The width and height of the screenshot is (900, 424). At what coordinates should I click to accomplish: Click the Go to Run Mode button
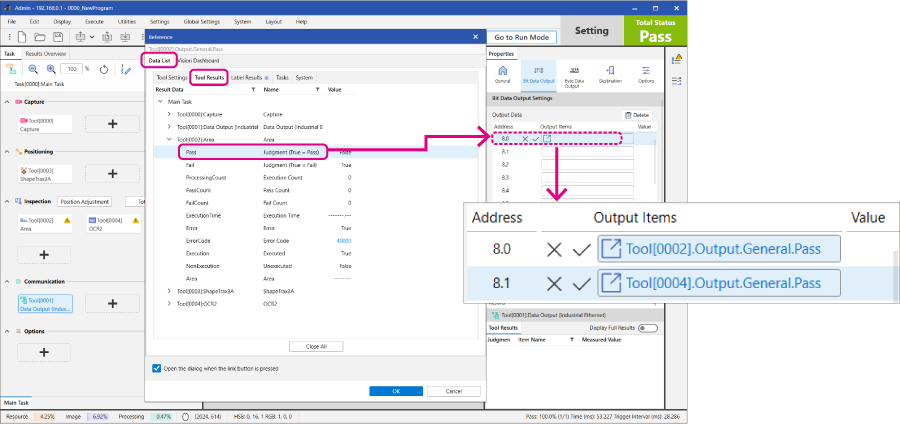point(521,36)
